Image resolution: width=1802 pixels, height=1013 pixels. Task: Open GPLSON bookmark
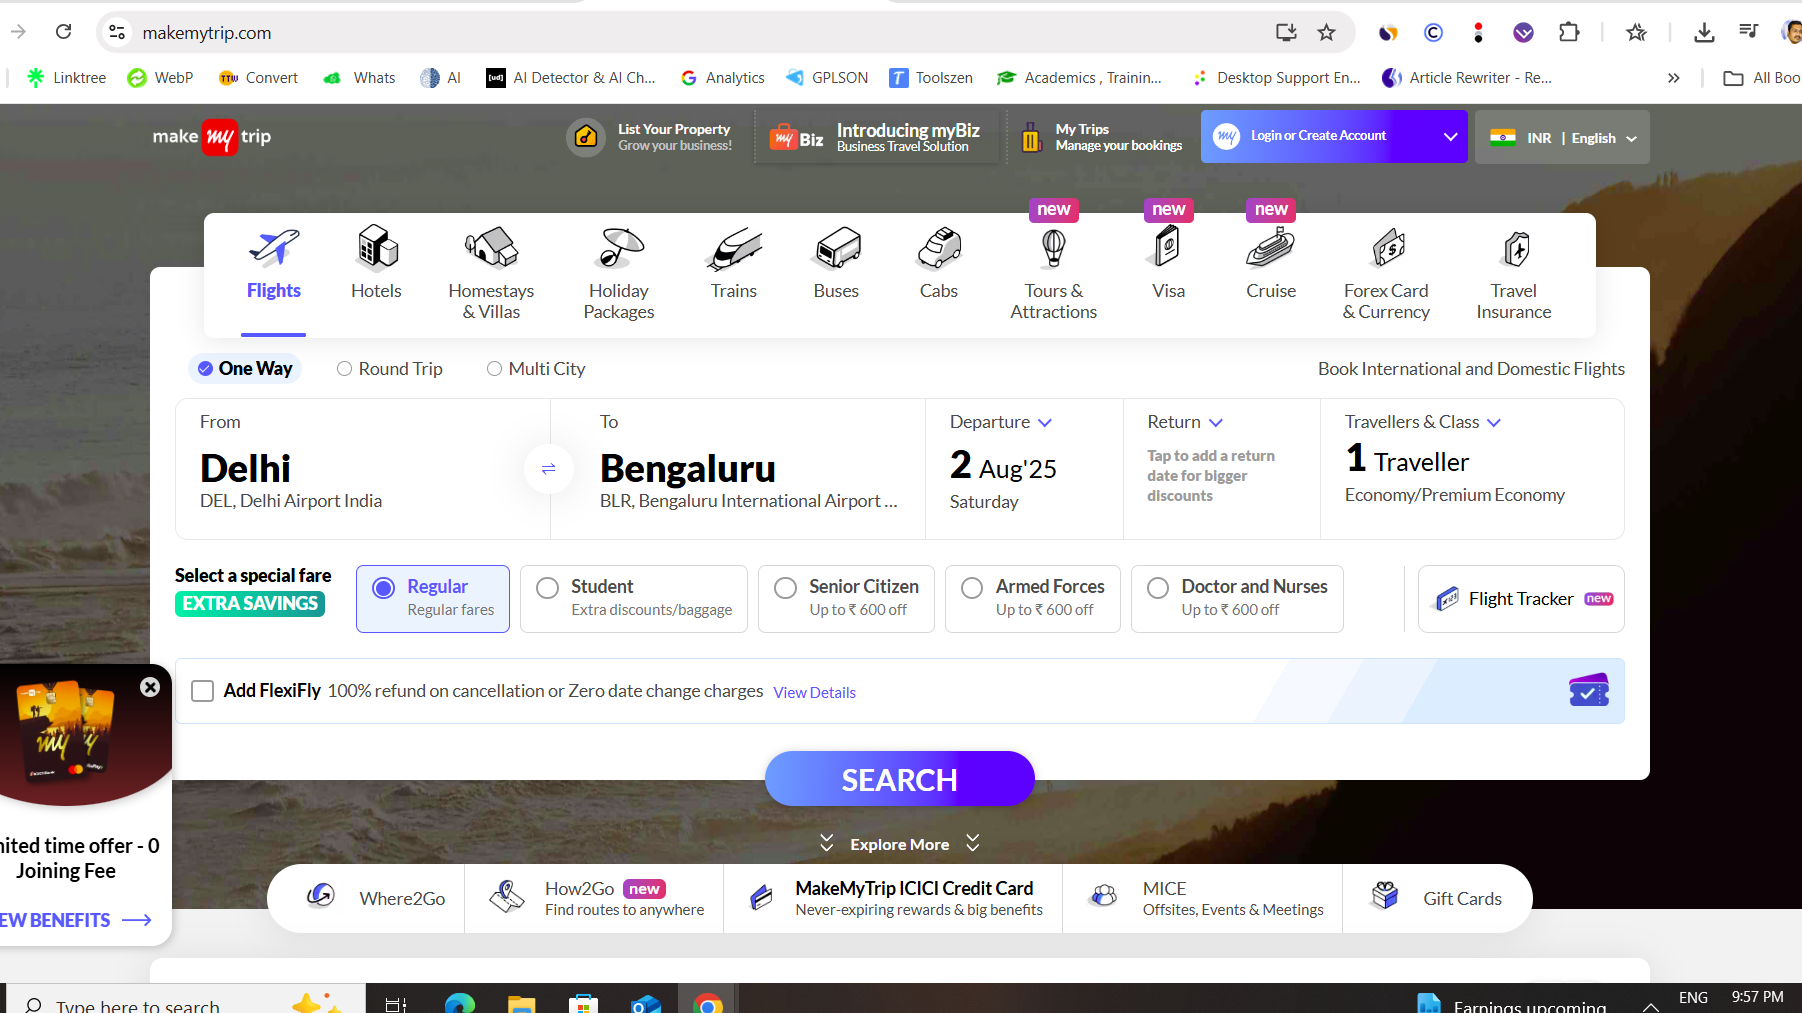click(826, 78)
